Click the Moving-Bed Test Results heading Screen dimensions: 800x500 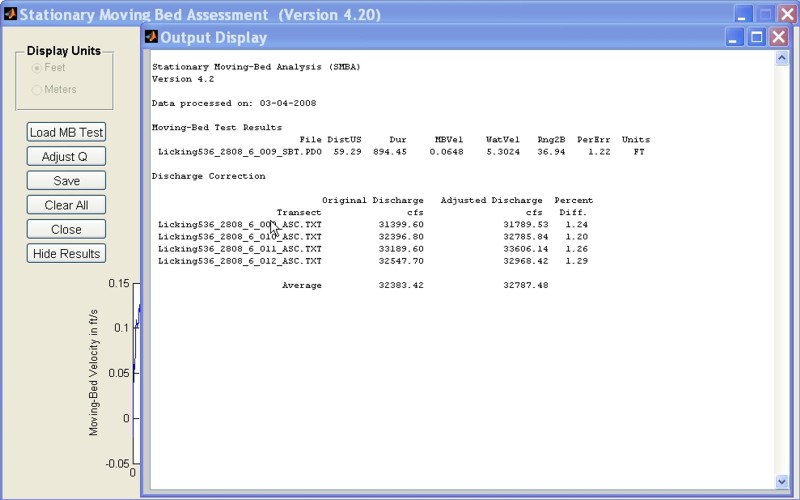pos(217,128)
